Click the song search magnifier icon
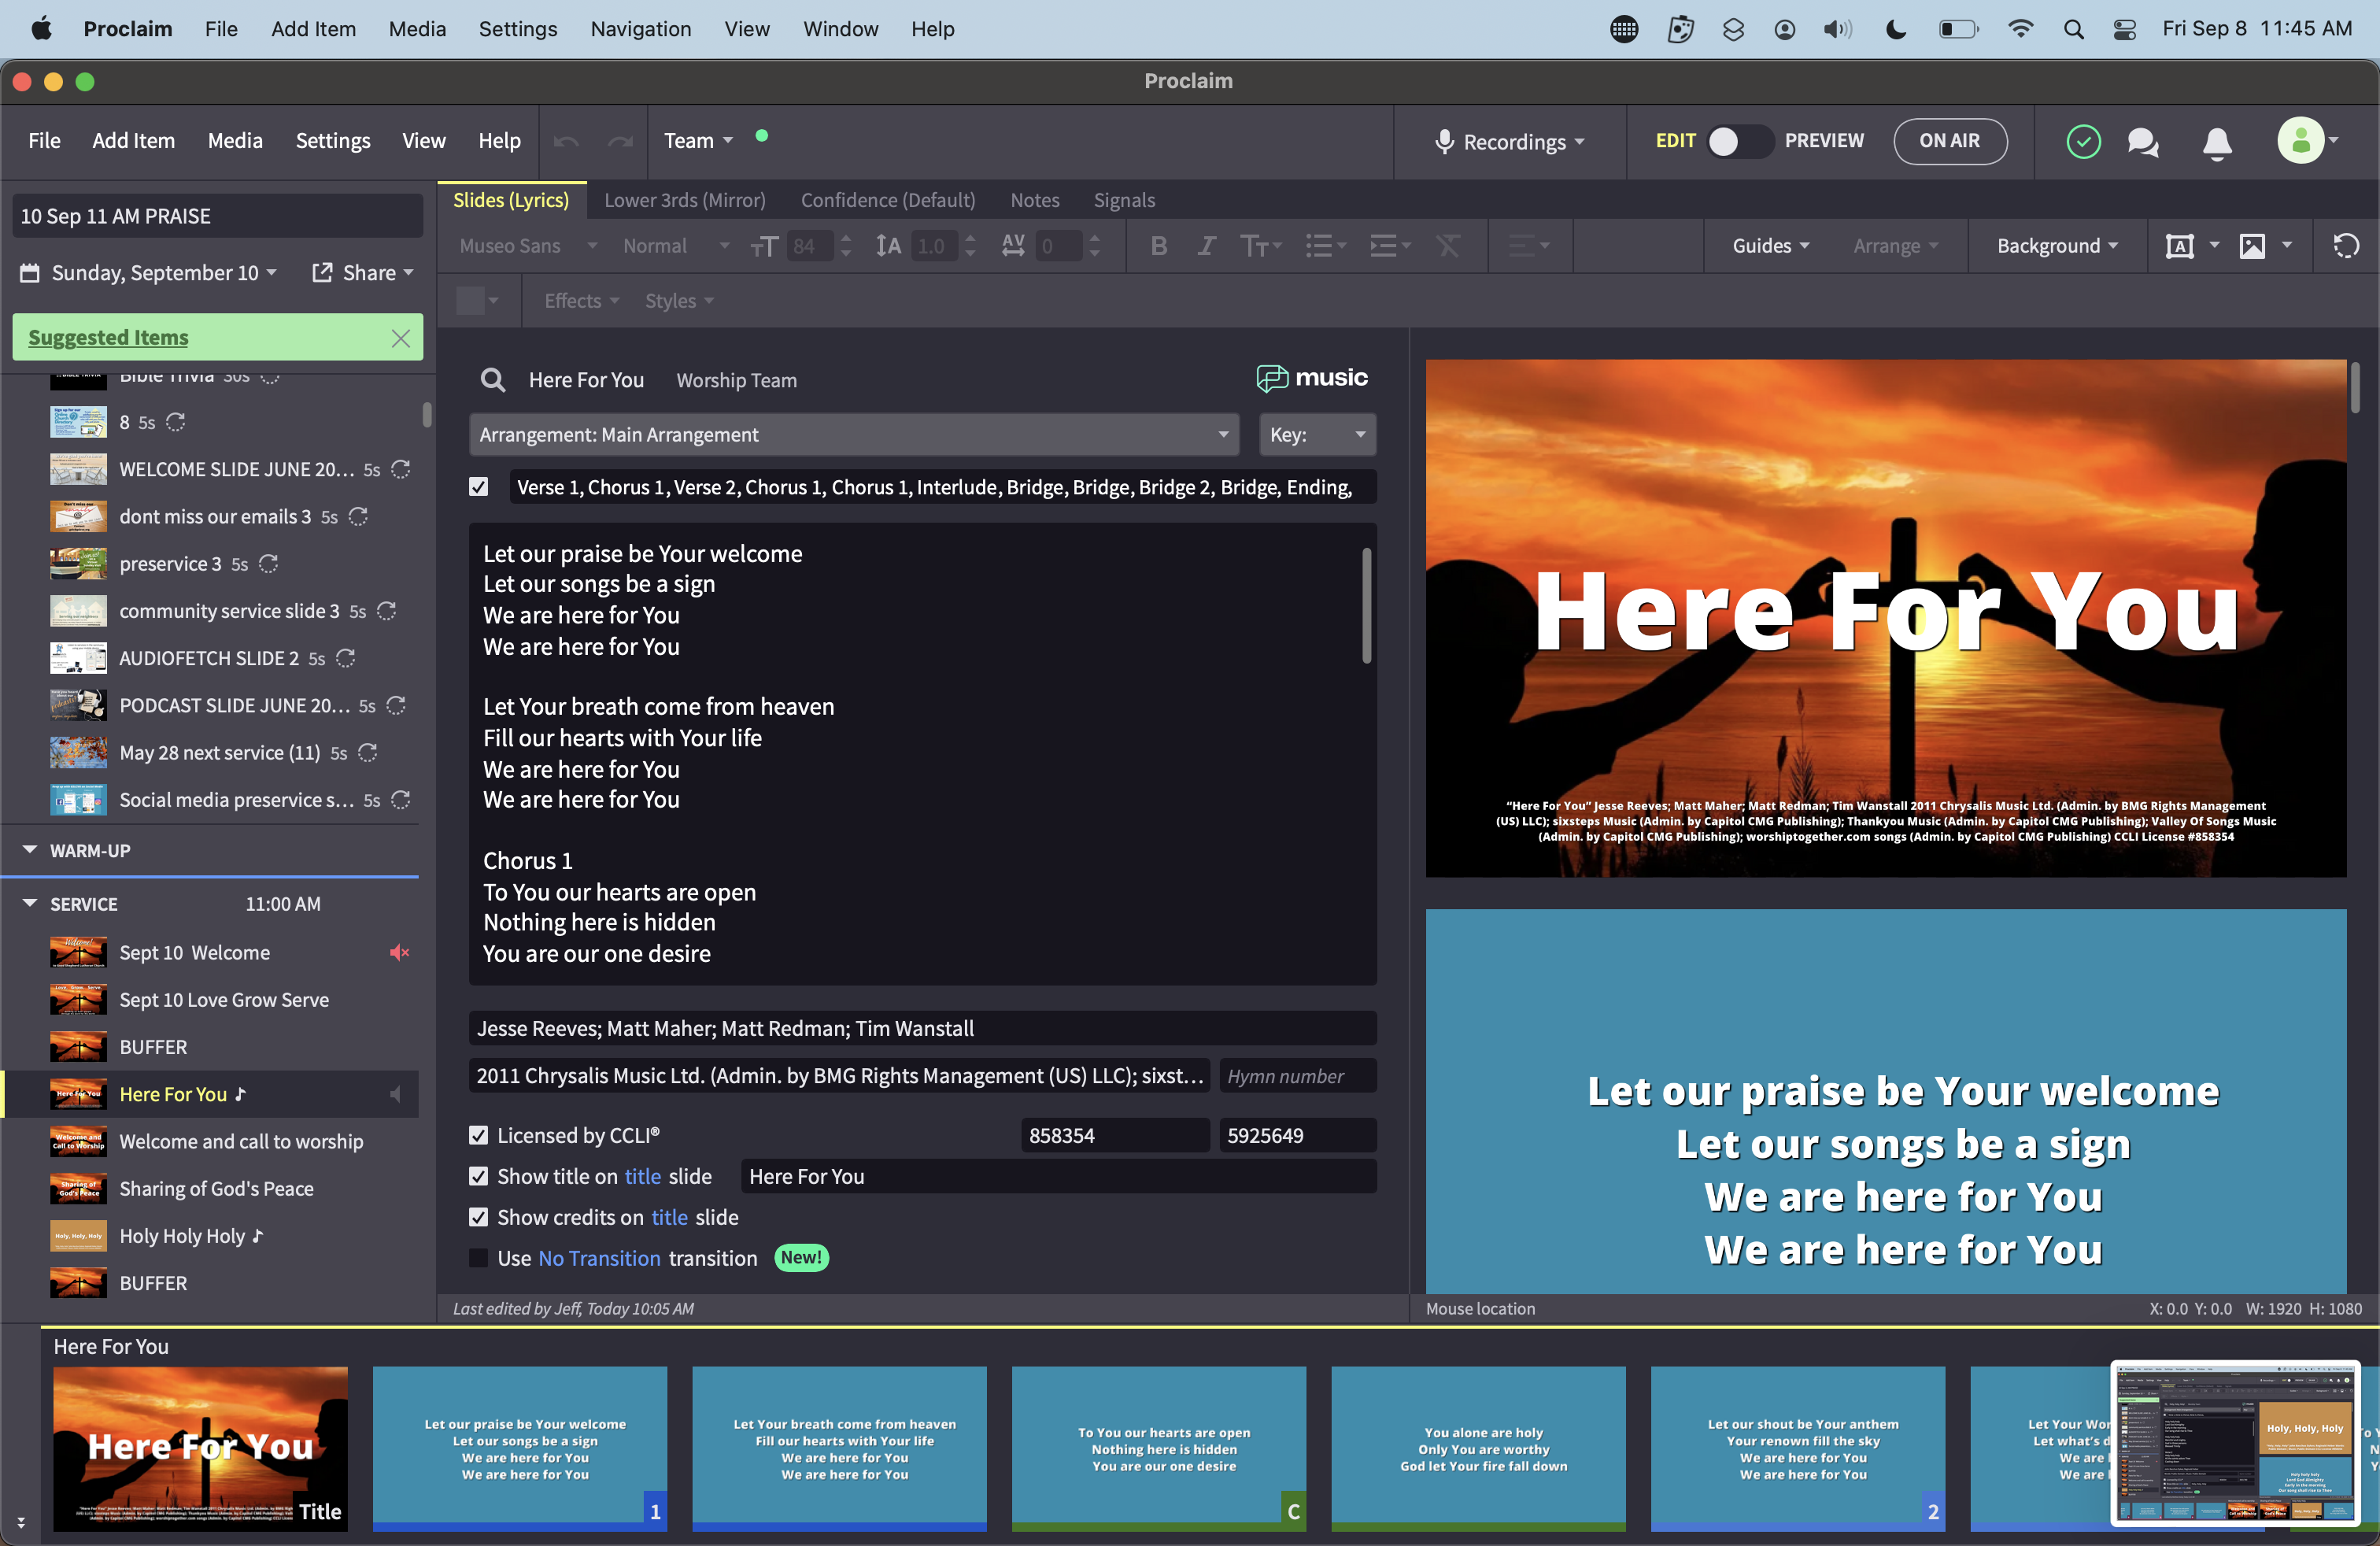 pyautogui.click(x=492, y=380)
